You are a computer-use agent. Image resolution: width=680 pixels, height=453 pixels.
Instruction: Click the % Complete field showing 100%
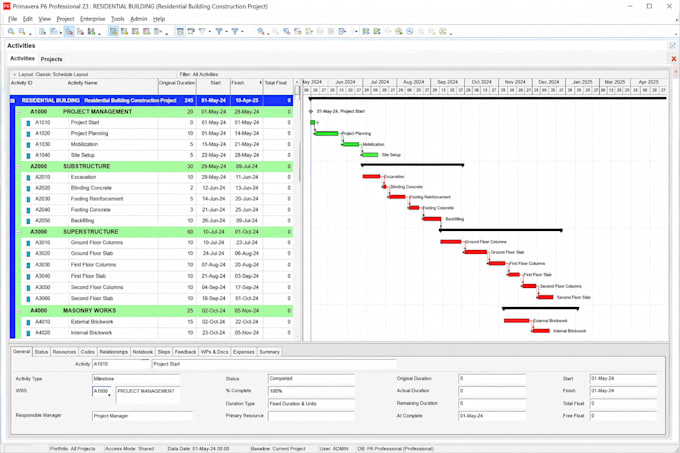click(311, 391)
